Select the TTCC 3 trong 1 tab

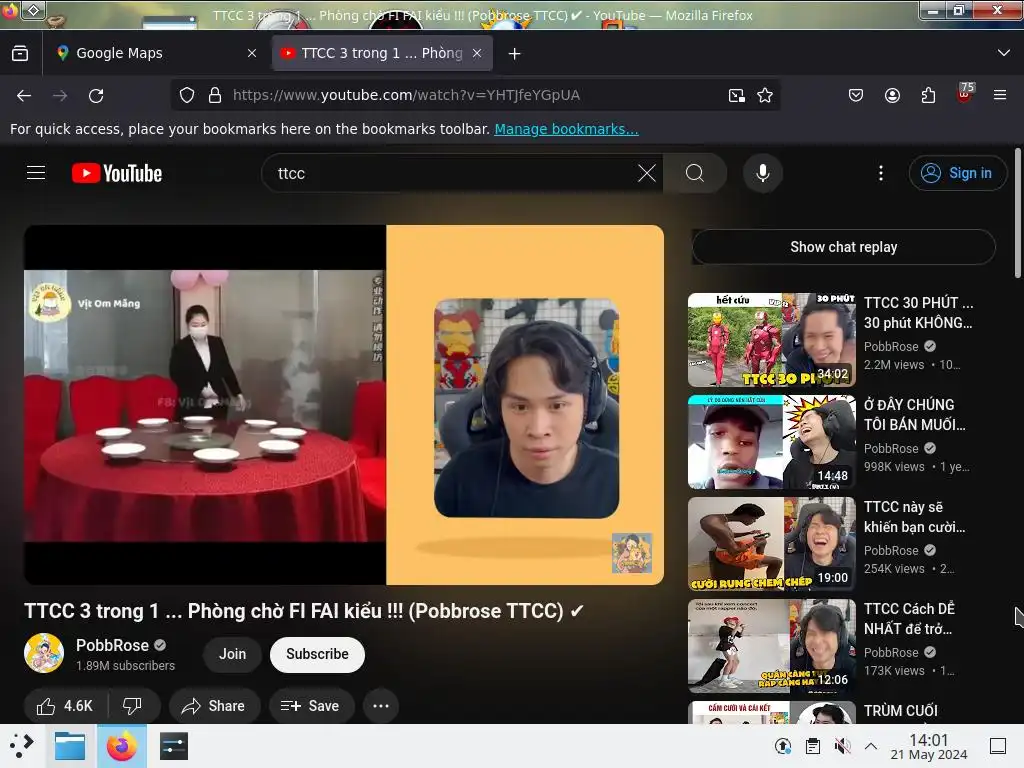pyautogui.click(x=382, y=54)
